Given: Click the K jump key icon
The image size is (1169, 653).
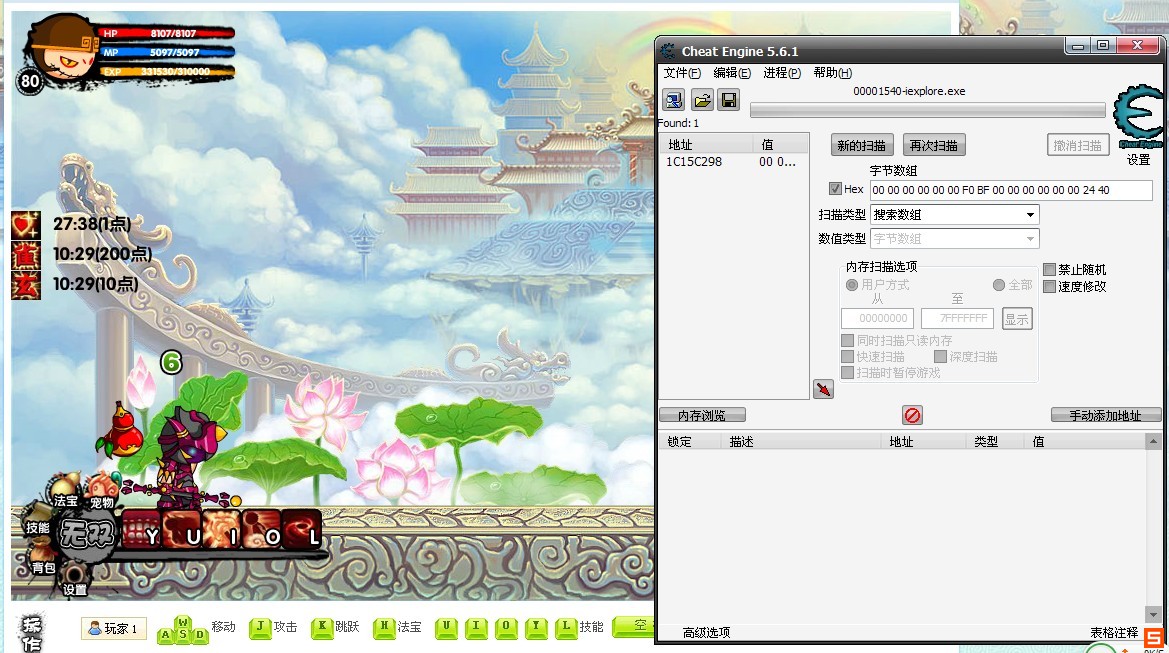Looking at the screenshot, I should [321, 627].
